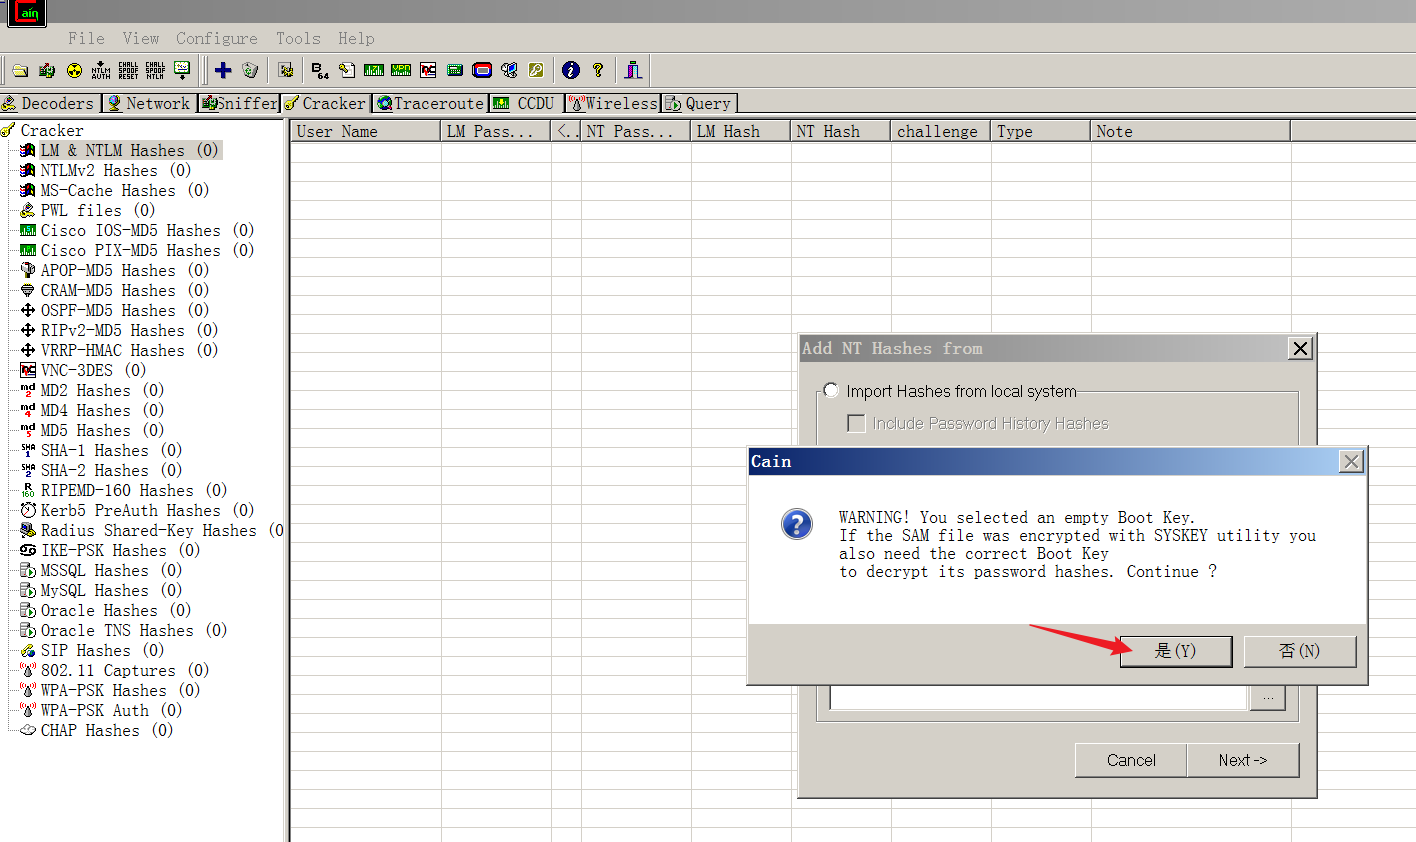Select Cisco IOS-MD5 Hashes tree item

147,230
